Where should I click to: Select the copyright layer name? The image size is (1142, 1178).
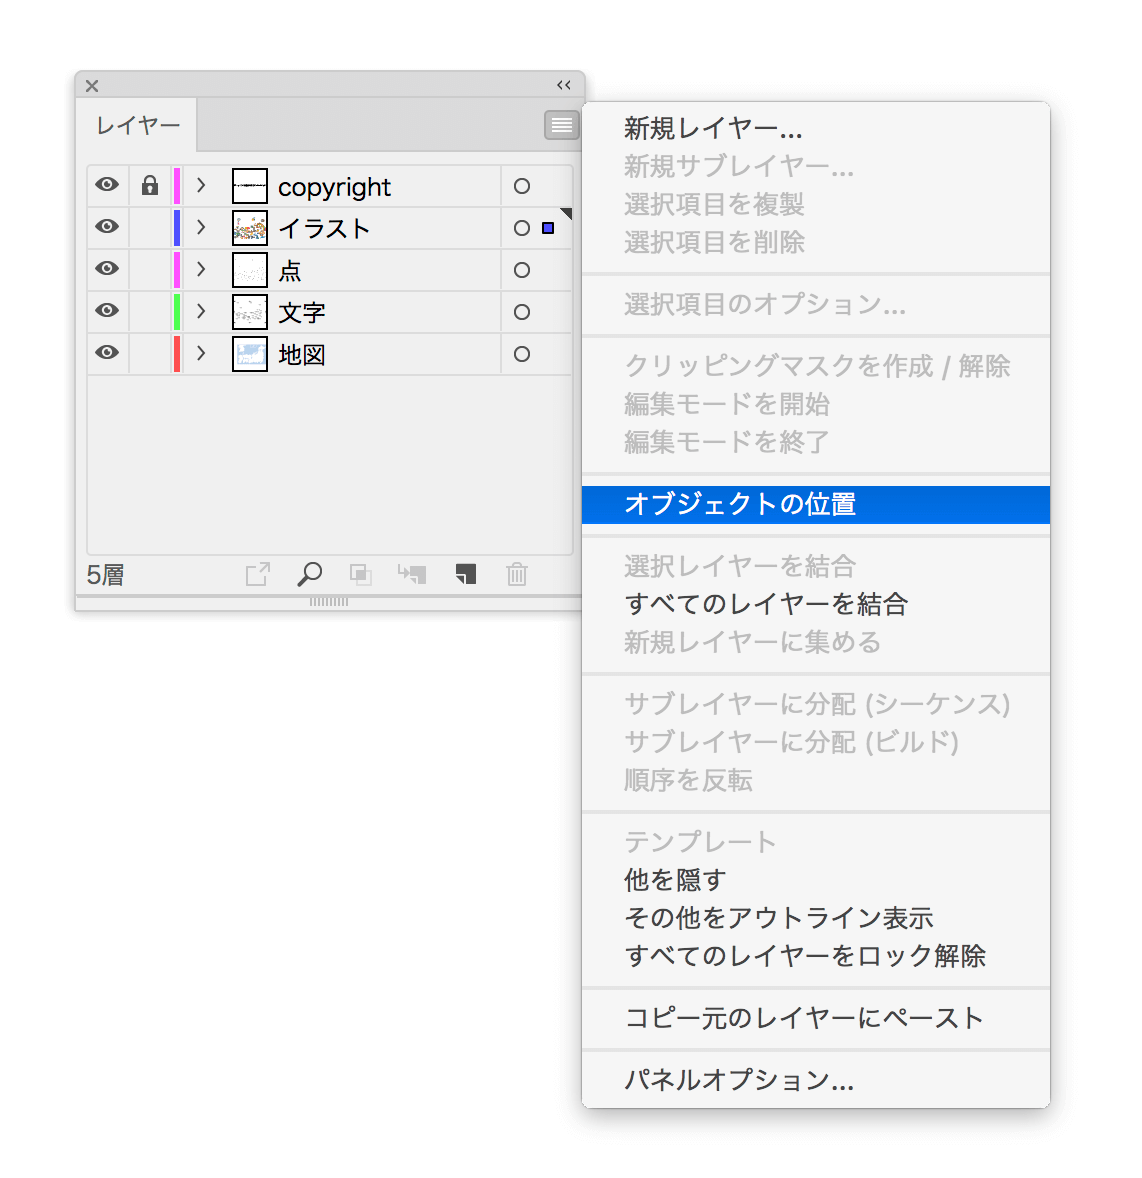tap(334, 187)
